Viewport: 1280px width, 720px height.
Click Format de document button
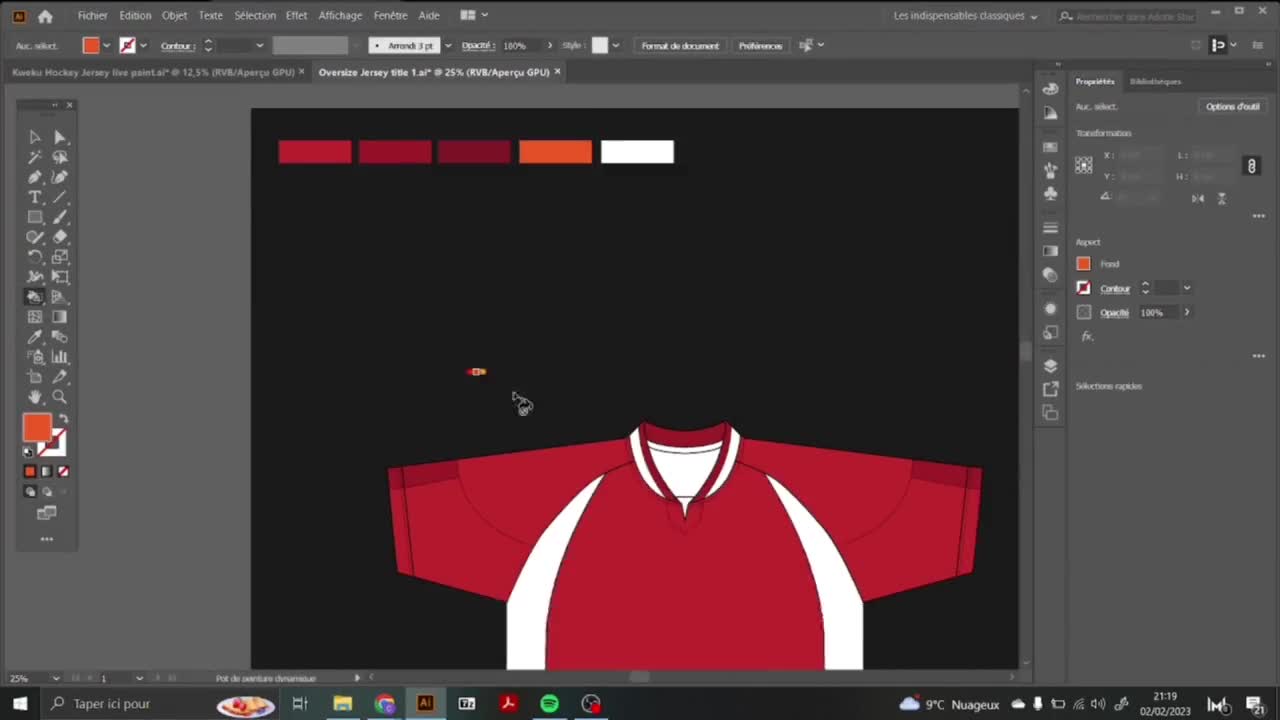coord(680,46)
